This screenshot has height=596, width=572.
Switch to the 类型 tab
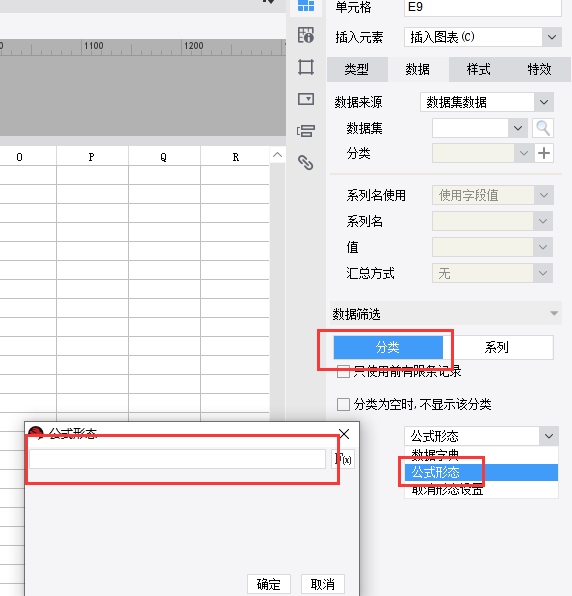pos(357,70)
